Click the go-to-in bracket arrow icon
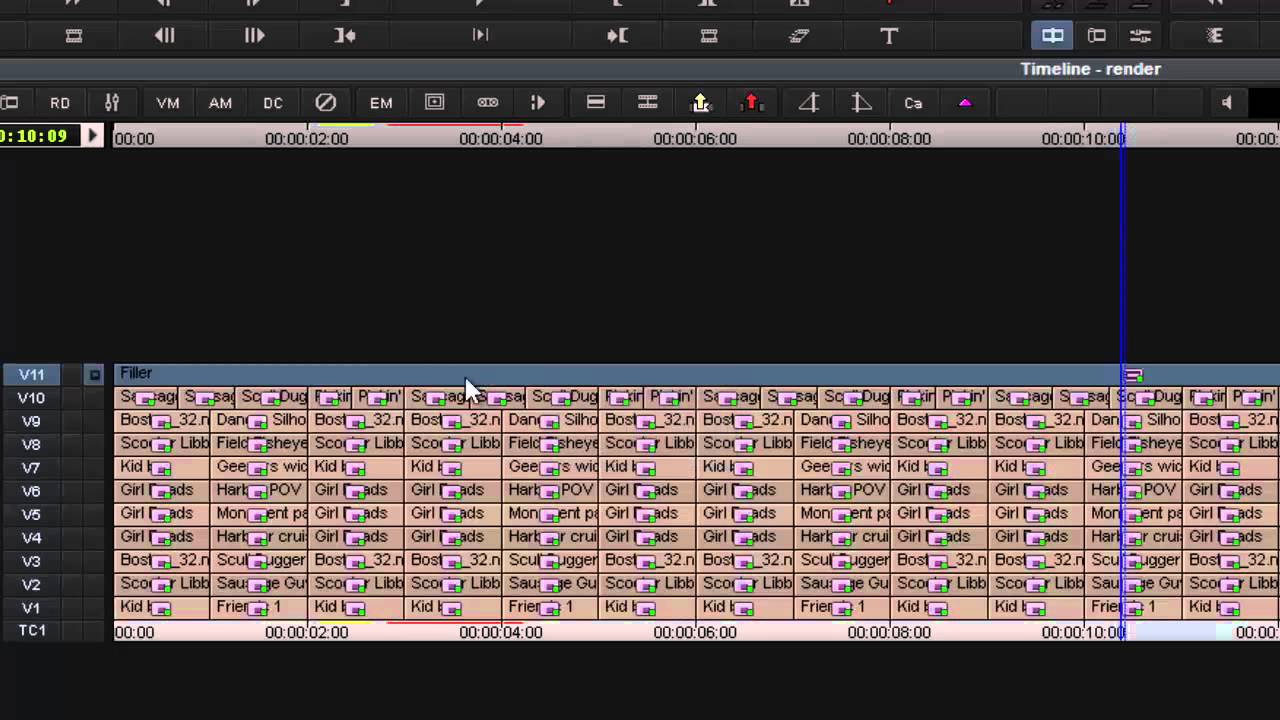 (345, 36)
